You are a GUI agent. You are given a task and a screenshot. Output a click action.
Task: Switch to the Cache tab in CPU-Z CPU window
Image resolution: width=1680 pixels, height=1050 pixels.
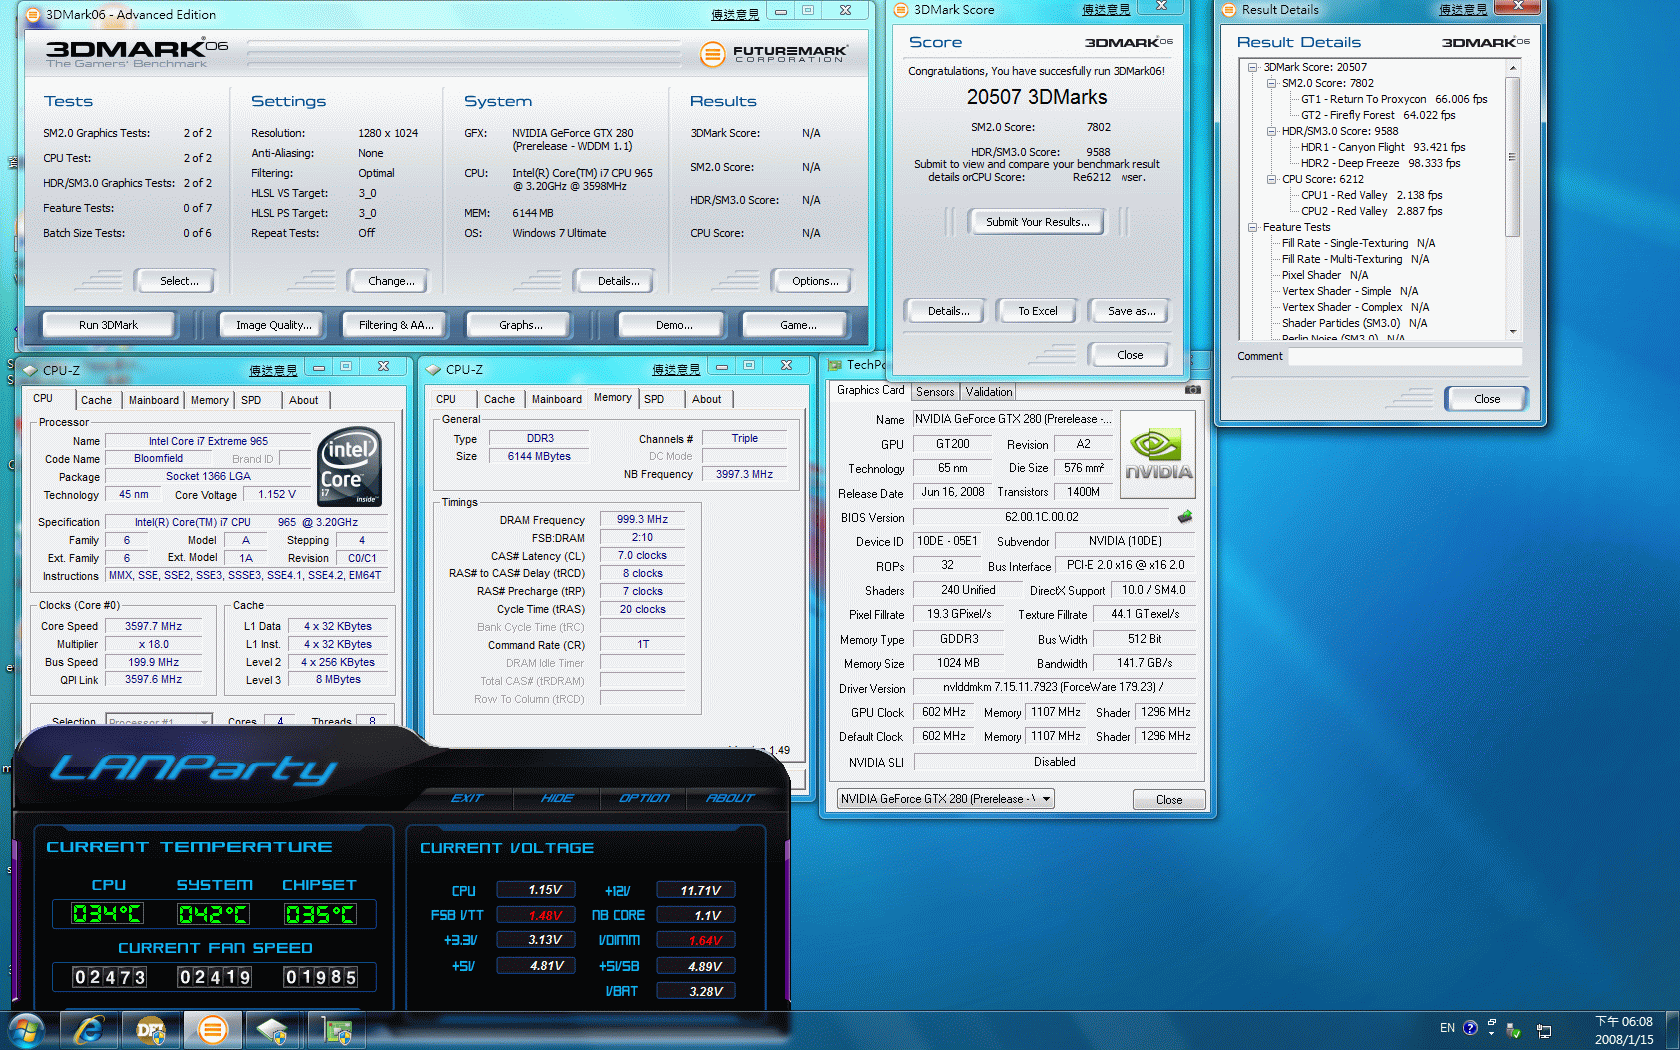[x=96, y=400]
